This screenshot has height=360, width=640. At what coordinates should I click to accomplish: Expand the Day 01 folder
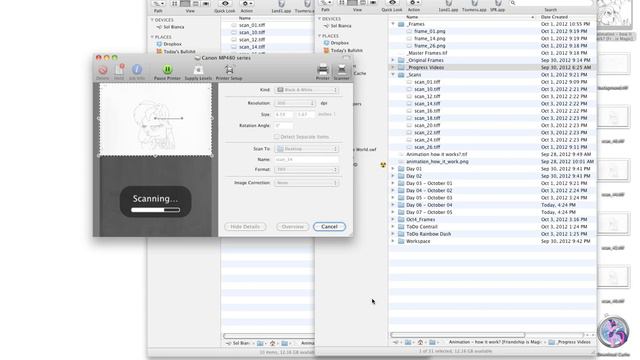coord(393,169)
